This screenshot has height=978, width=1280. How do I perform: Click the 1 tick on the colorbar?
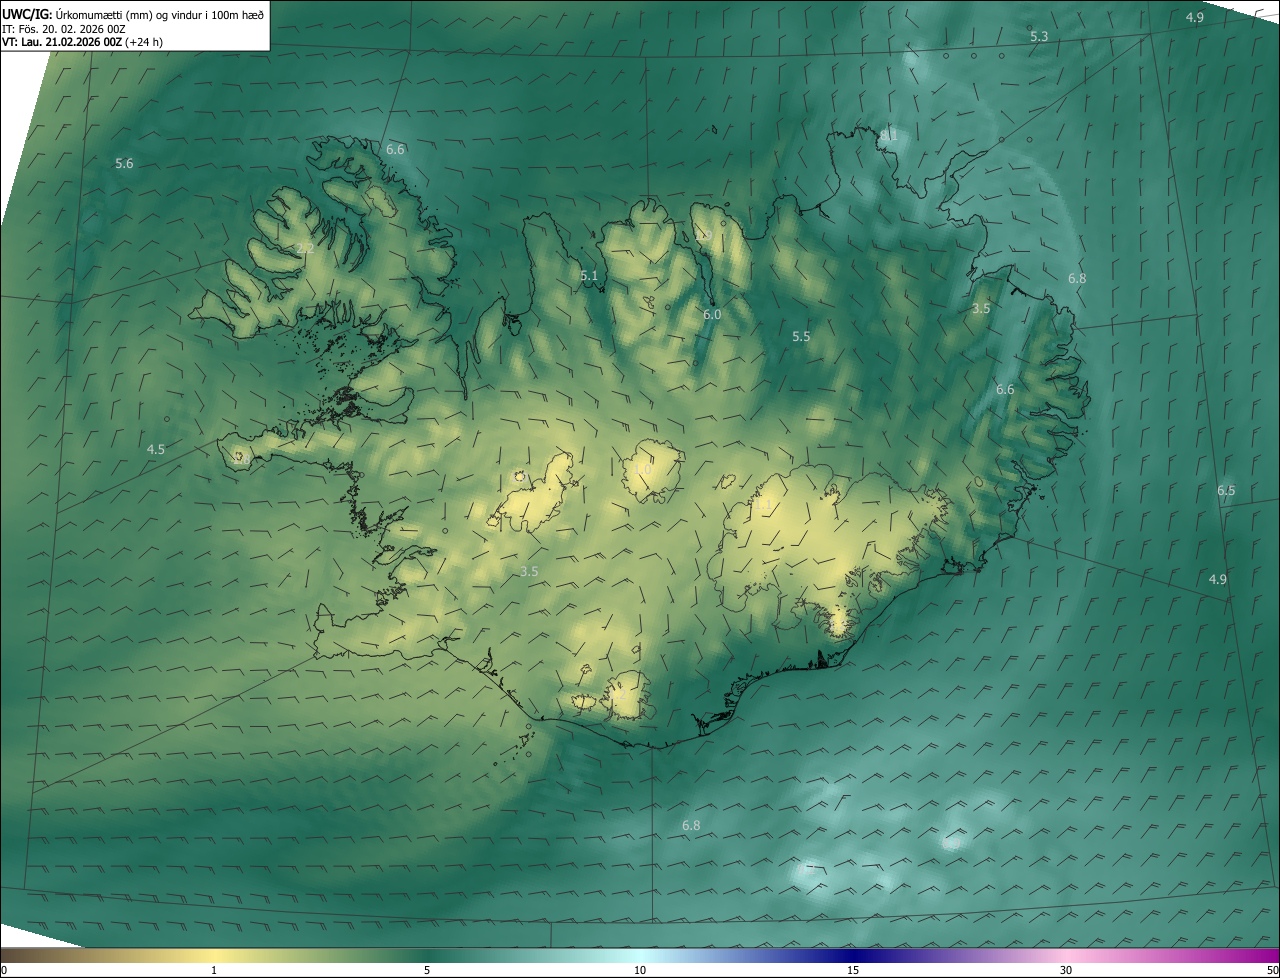pyautogui.click(x=214, y=970)
